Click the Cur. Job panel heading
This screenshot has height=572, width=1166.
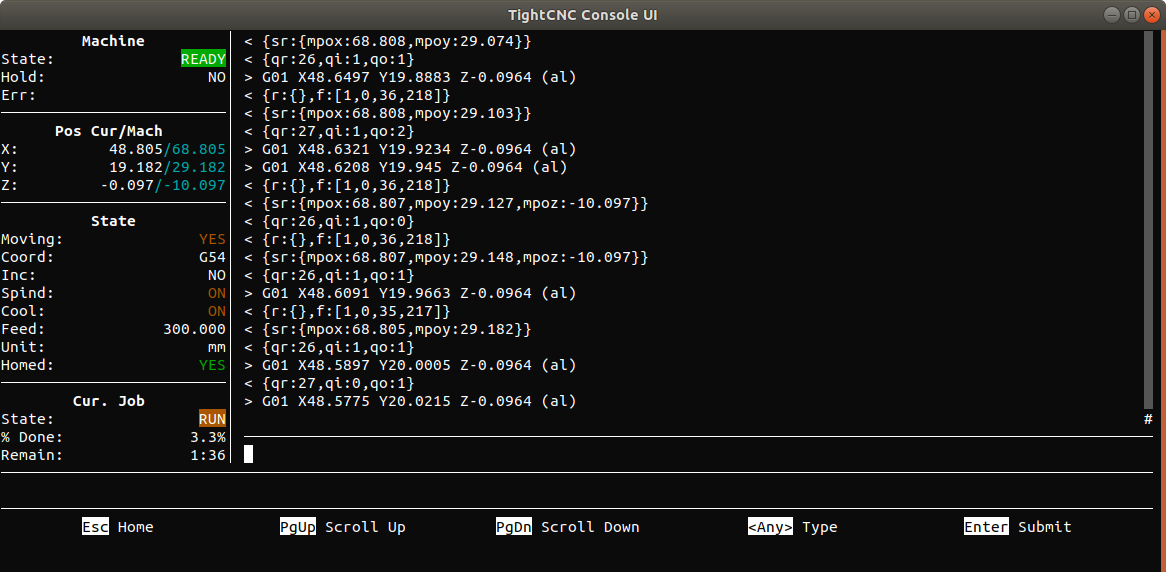point(109,401)
